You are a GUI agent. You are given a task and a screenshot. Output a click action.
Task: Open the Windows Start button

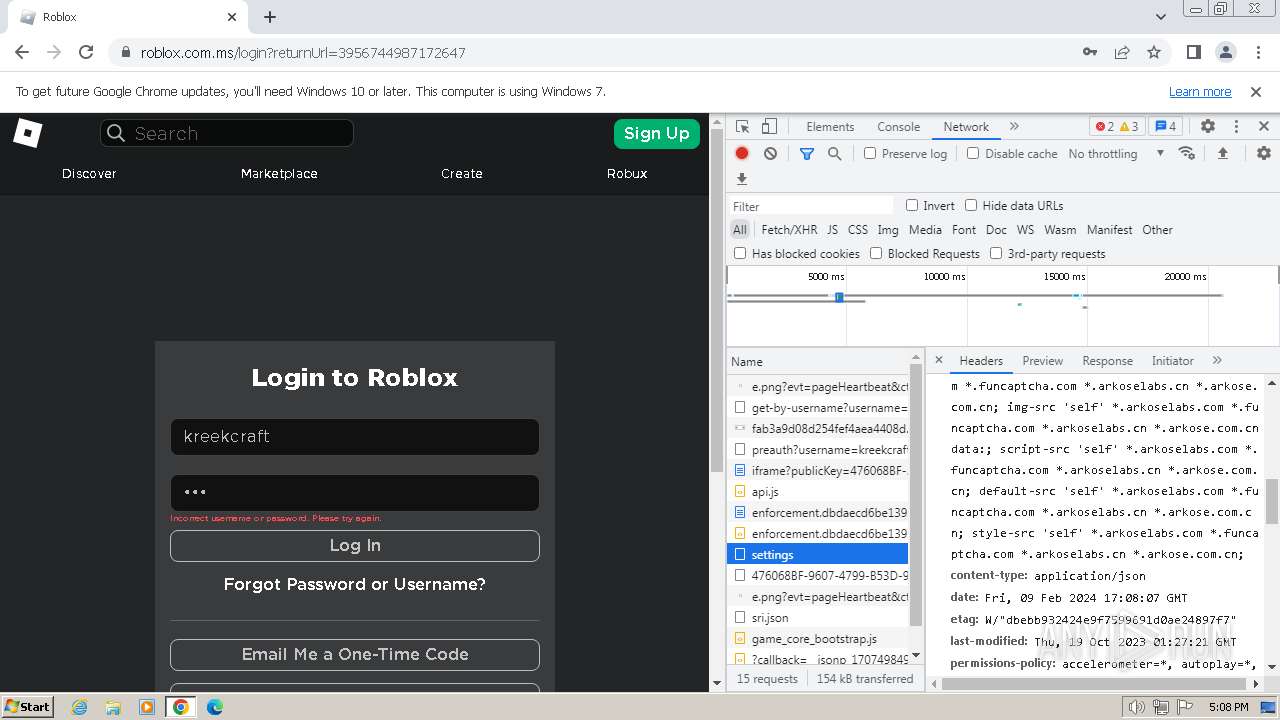click(x=27, y=706)
